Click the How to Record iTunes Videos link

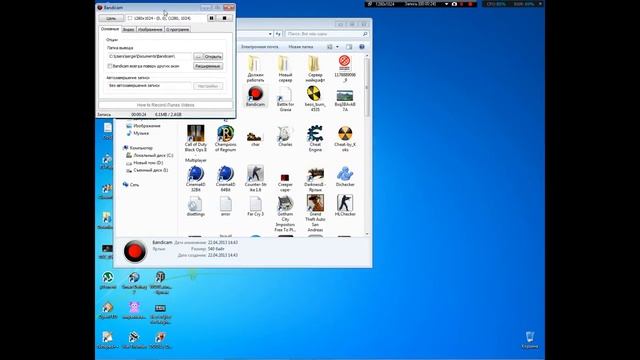tap(165, 105)
